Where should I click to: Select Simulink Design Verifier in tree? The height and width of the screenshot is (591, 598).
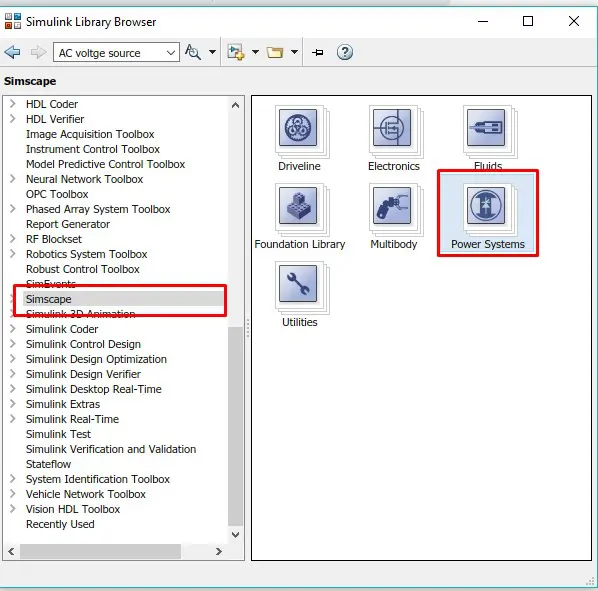(83, 374)
